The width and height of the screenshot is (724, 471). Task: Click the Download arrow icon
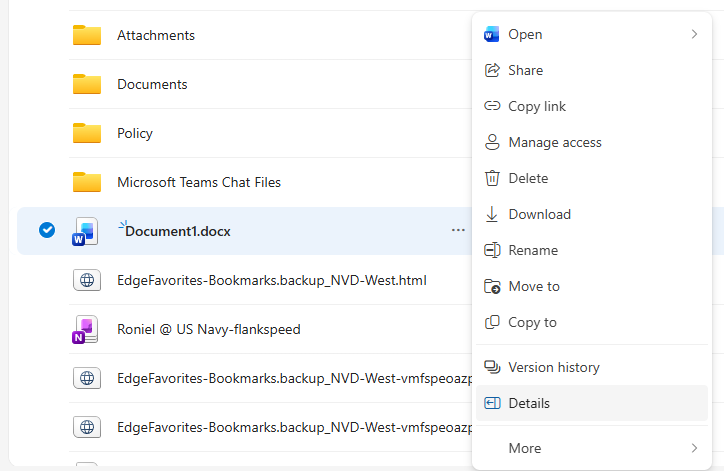tap(492, 214)
